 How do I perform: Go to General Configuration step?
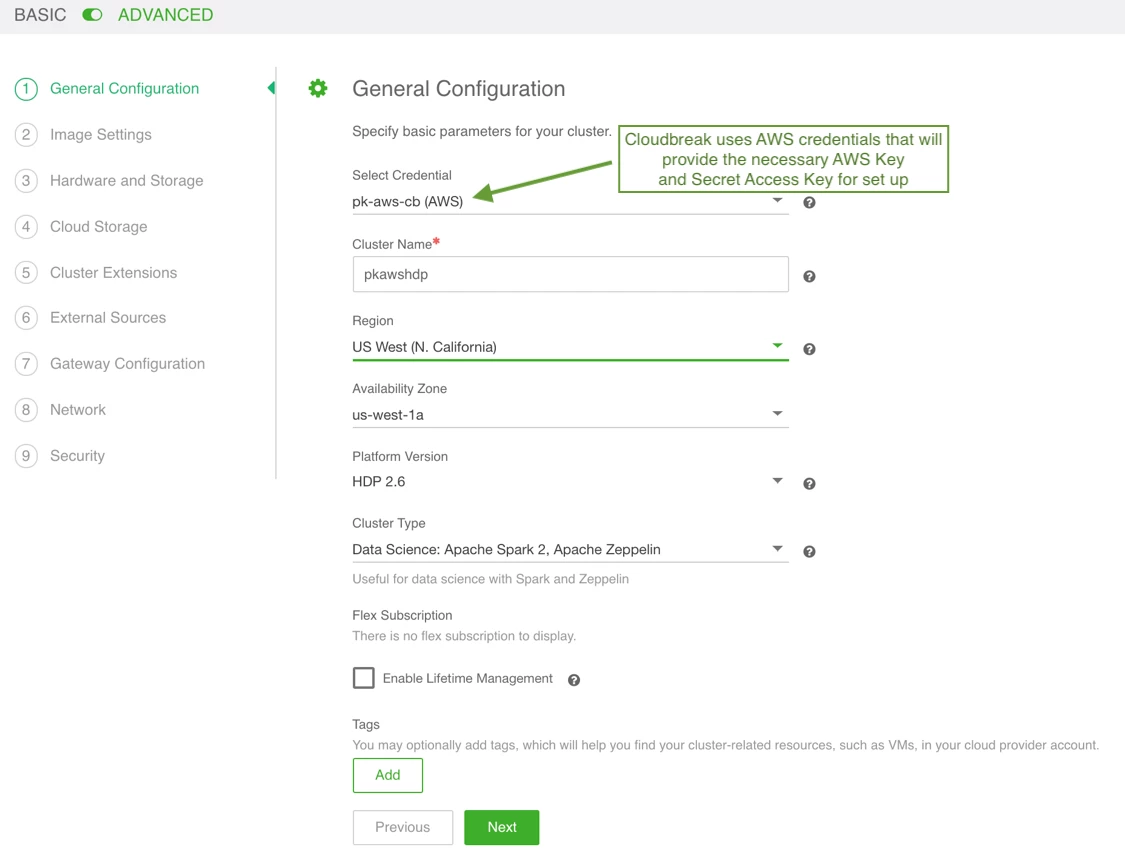(x=107, y=88)
